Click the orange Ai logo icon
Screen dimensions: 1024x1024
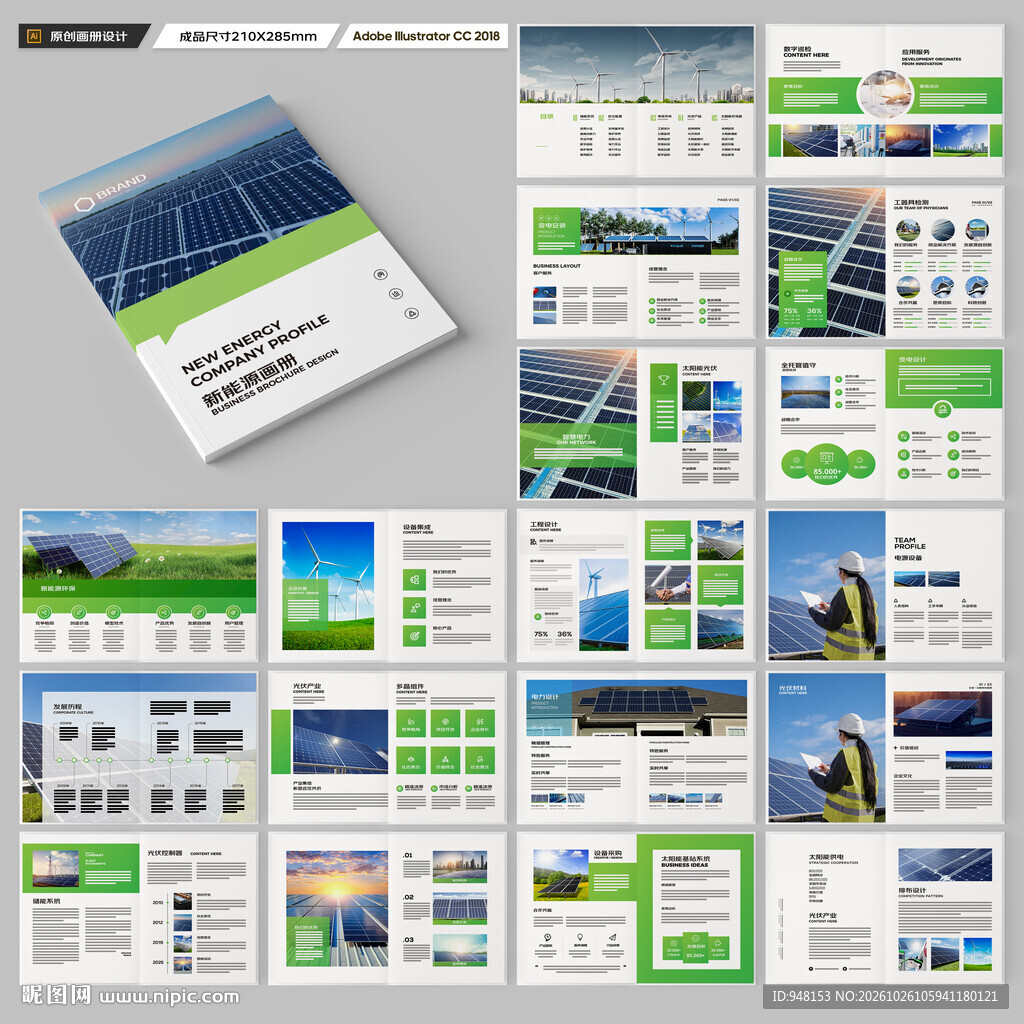pyautogui.click(x=34, y=36)
